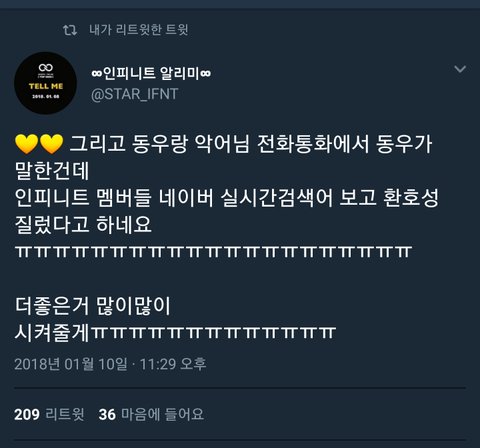Open the TELL ME profile avatar
480x448 pixels.
point(46,83)
